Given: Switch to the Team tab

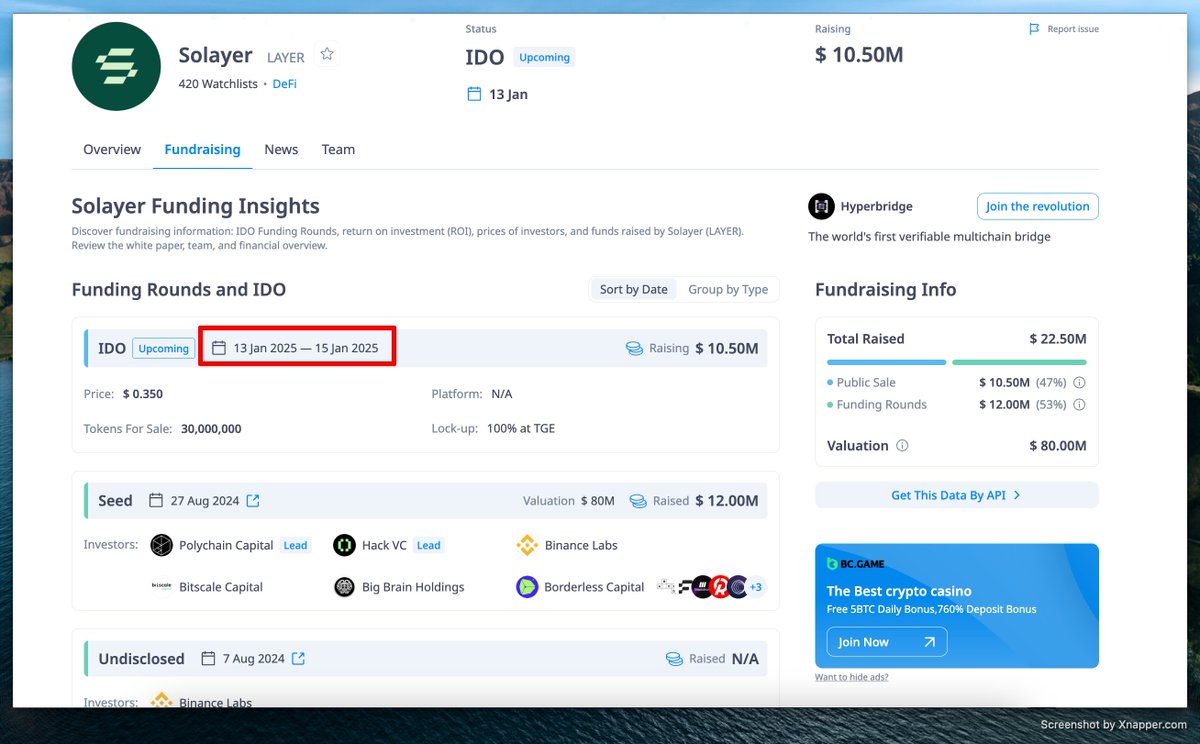Looking at the screenshot, I should 338,149.
